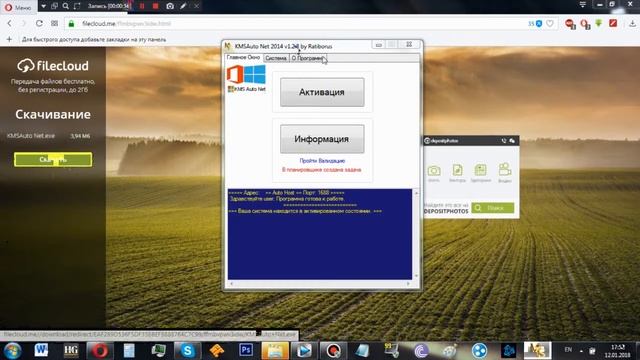
Task: Open Skype from the taskbar
Action: [187, 351]
